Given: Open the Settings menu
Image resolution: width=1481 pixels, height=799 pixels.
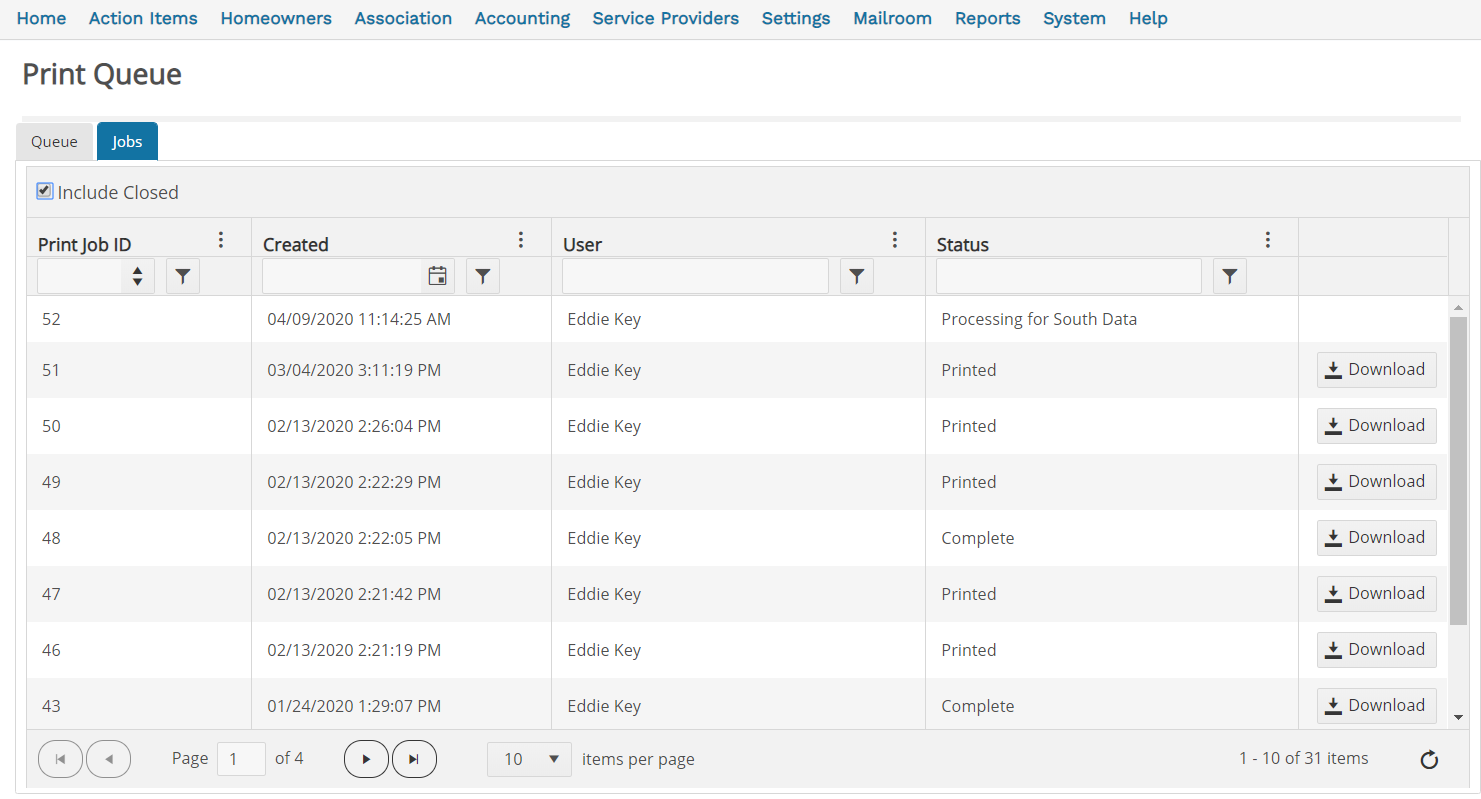Looking at the screenshot, I should [796, 18].
